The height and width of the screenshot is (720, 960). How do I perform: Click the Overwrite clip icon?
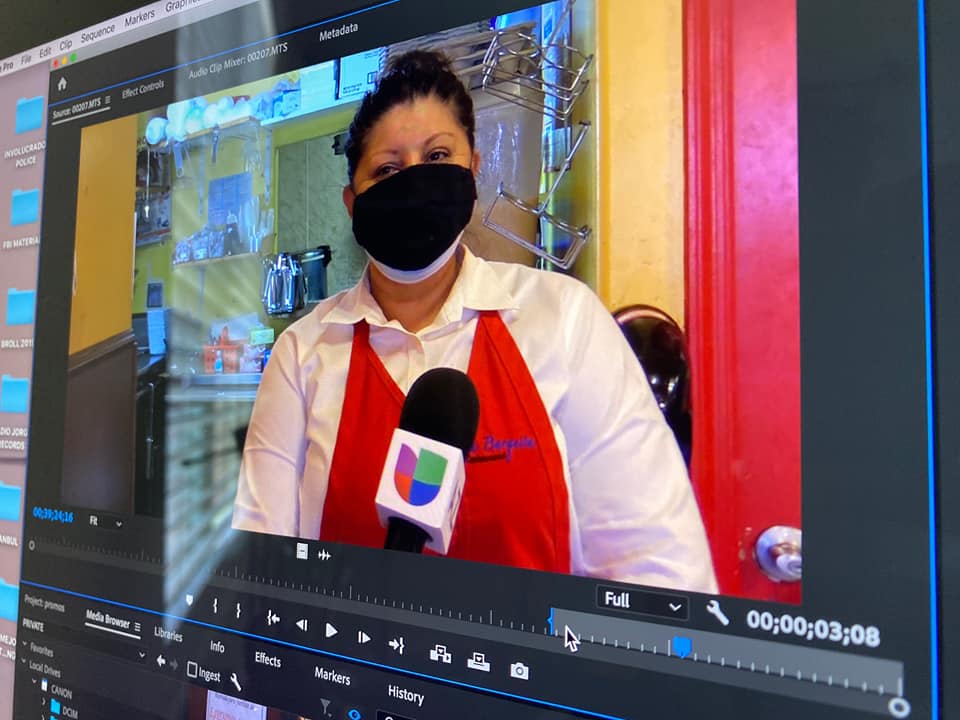[x=478, y=662]
